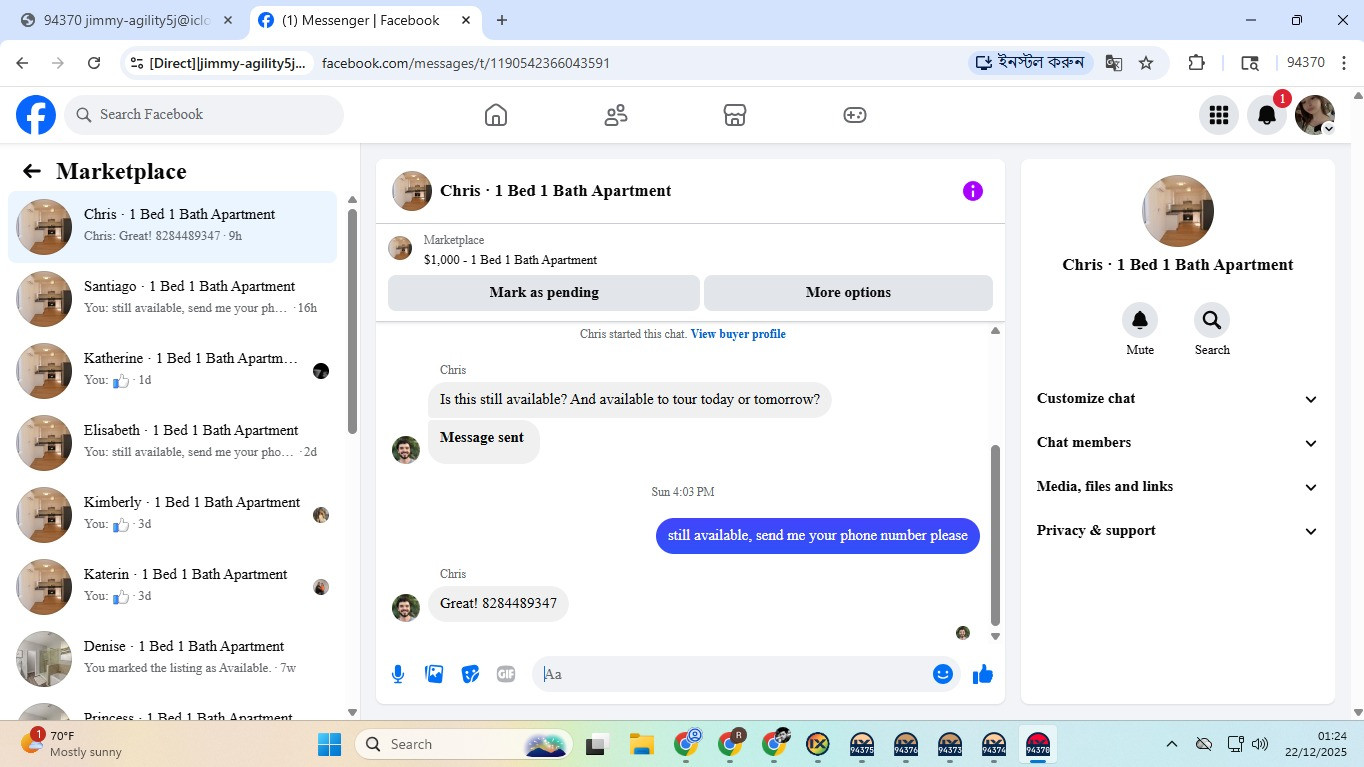1364x767 pixels.
Task: Click Chris's avatar next to Great! message
Action: (406, 608)
